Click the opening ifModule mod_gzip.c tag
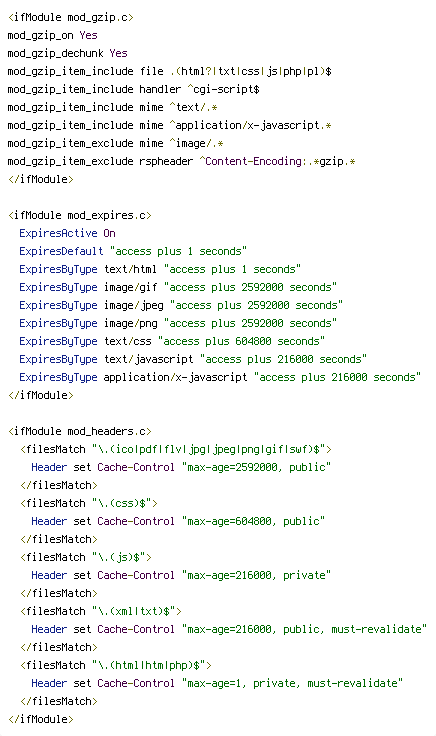 pos(71,17)
